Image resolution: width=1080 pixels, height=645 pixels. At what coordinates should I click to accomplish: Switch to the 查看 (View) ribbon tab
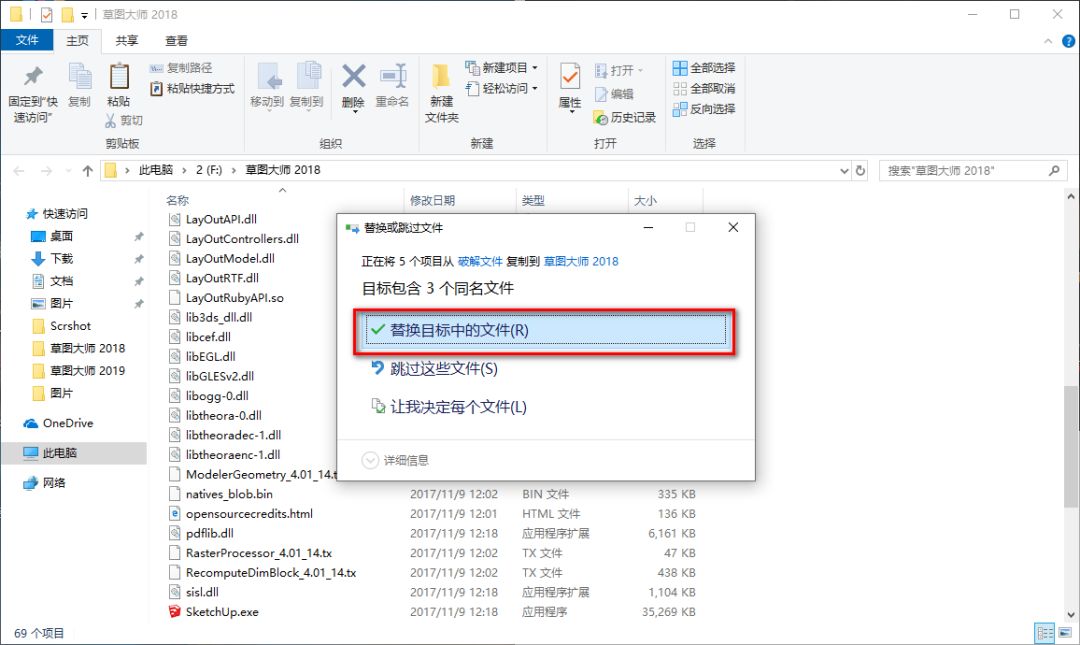click(177, 41)
